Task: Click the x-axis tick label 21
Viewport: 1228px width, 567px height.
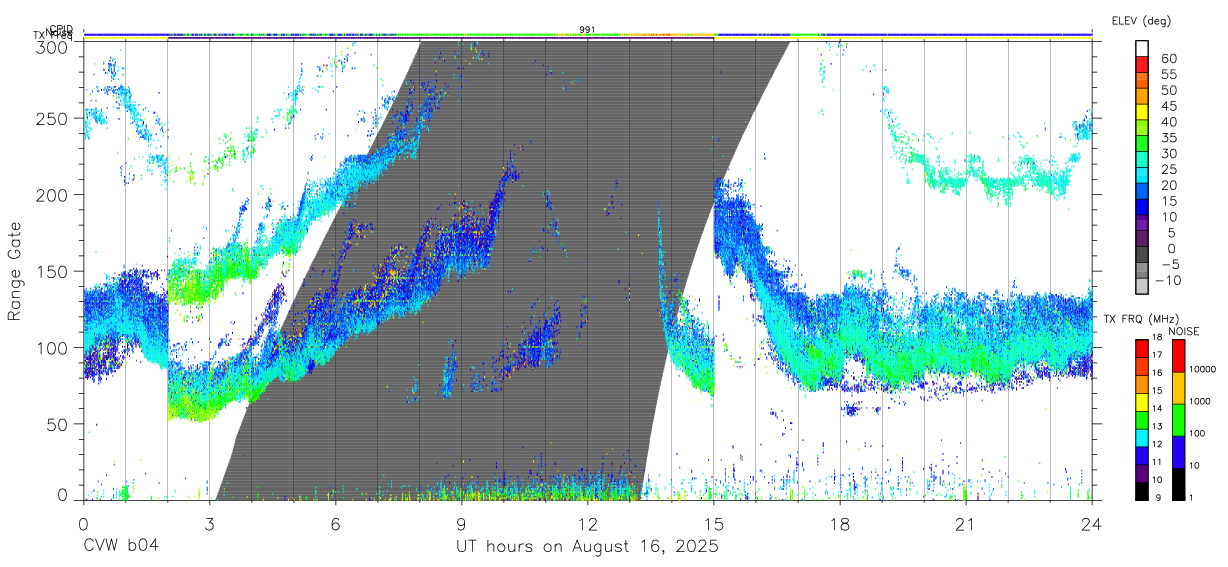Action: [x=966, y=524]
